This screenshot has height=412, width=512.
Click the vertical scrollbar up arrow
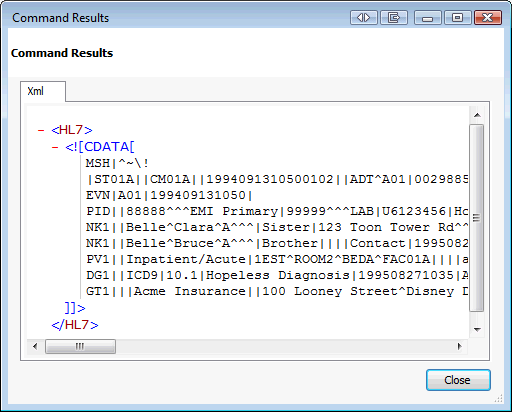point(477,115)
